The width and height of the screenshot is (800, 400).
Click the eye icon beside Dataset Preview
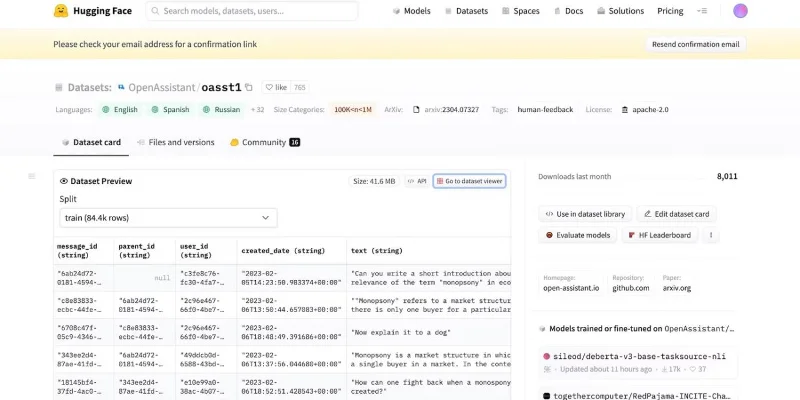tap(64, 181)
